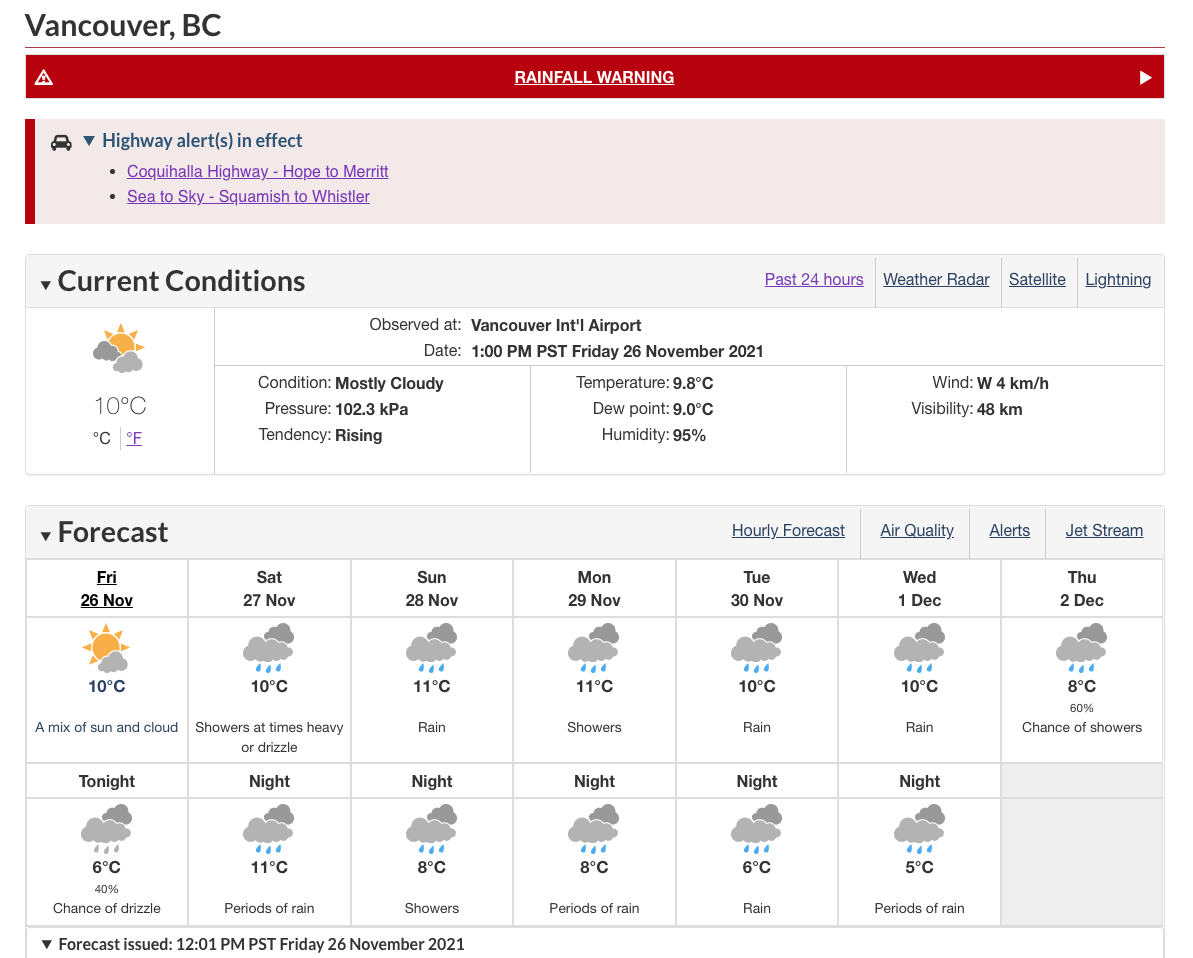The width and height of the screenshot is (1193, 958).
Task: Expand the Forecast issued details
Action: [x=46, y=944]
